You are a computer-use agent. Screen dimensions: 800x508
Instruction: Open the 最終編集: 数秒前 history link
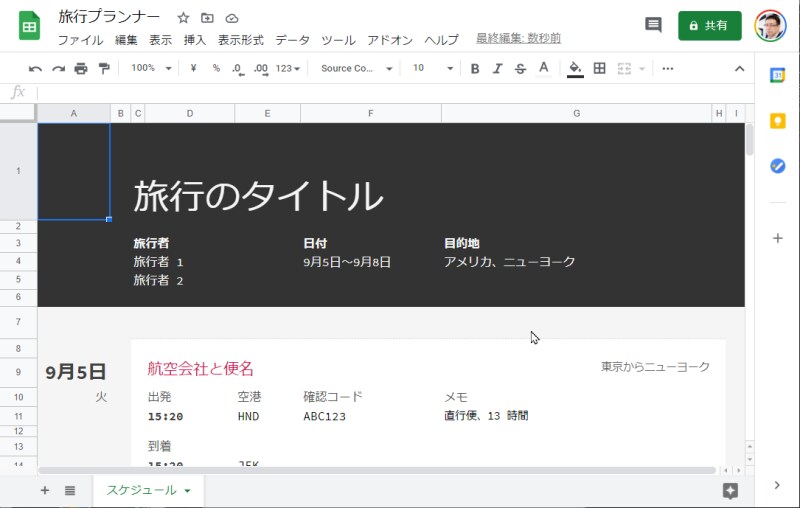coord(518,38)
